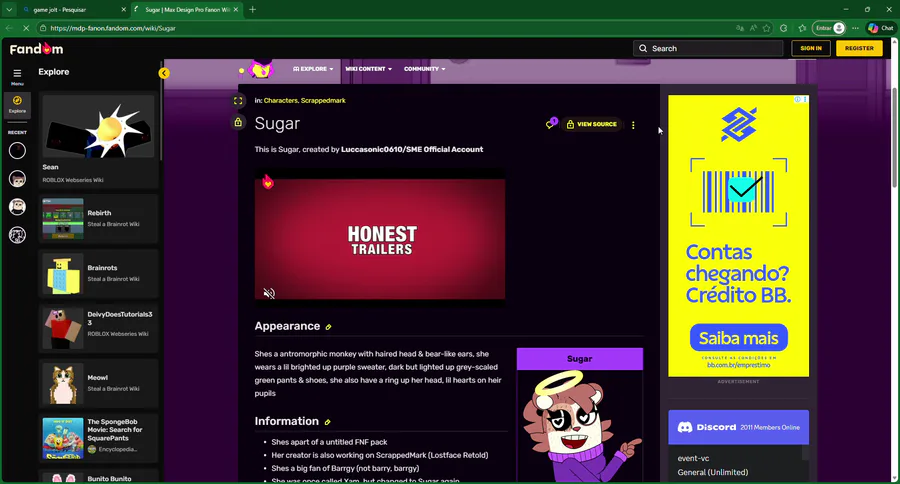Click the page vertical scrollbar
900x484 pixels.
coord(895,138)
